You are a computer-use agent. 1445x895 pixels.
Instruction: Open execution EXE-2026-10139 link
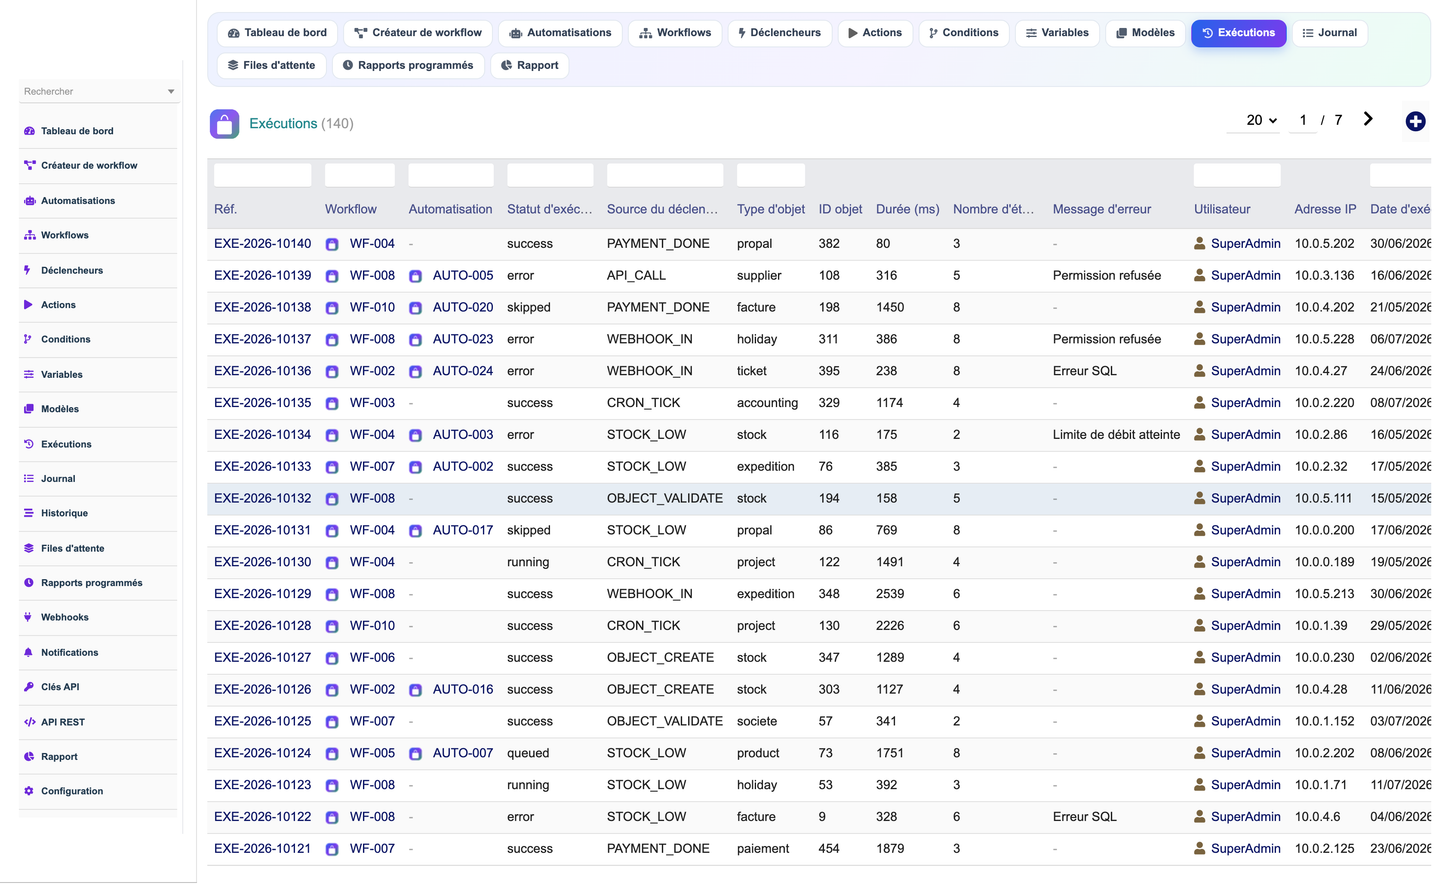click(262, 276)
